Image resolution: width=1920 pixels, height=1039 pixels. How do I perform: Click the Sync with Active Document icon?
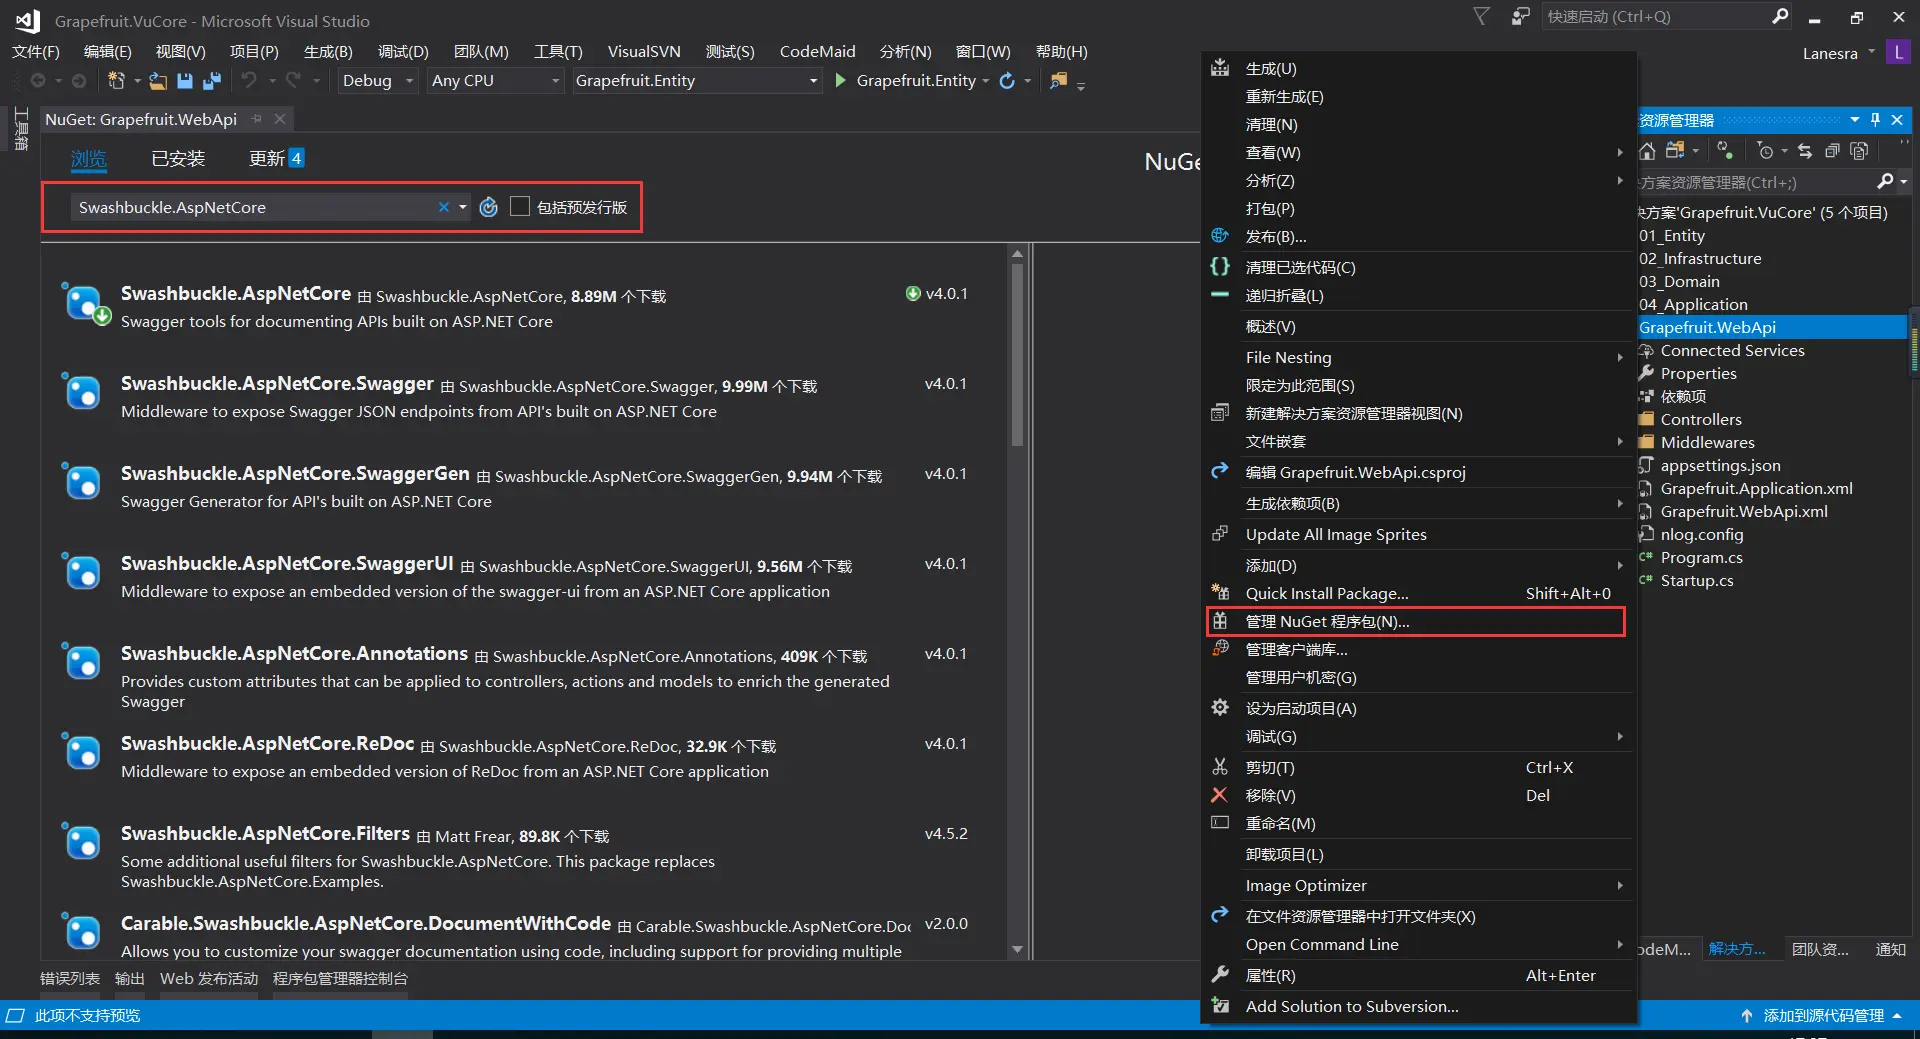(1806, 151)
